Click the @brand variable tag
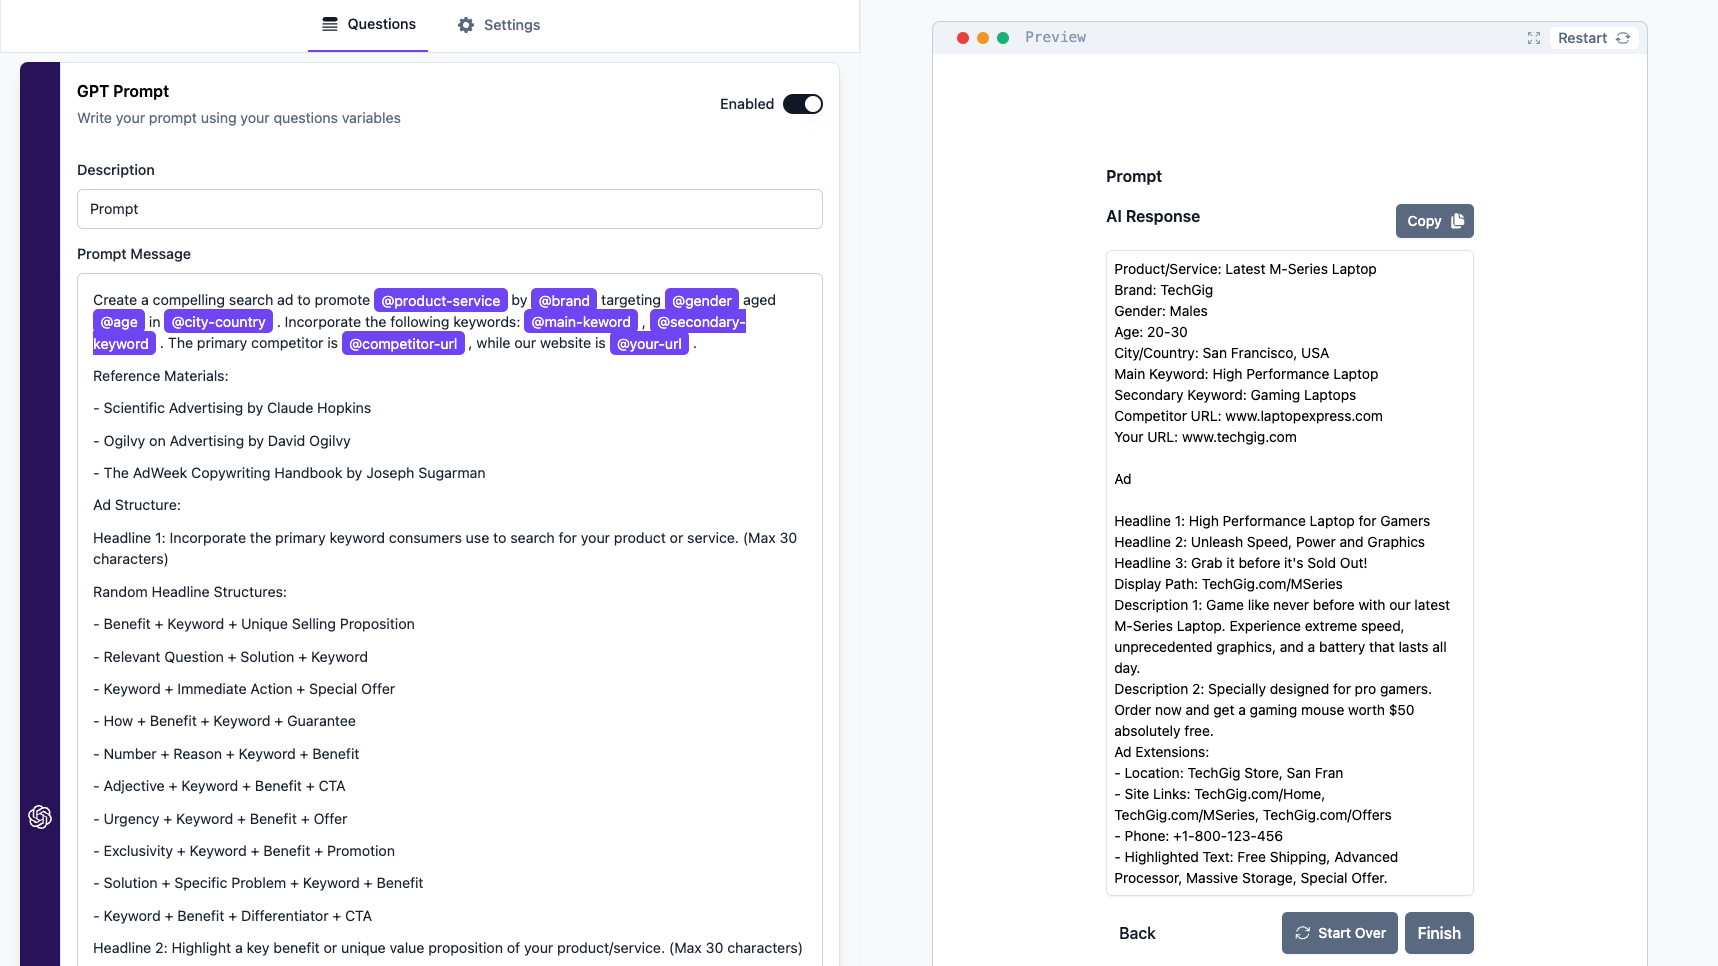Image resolution: width=1718 pixels, height=966 pixels. 564,300
